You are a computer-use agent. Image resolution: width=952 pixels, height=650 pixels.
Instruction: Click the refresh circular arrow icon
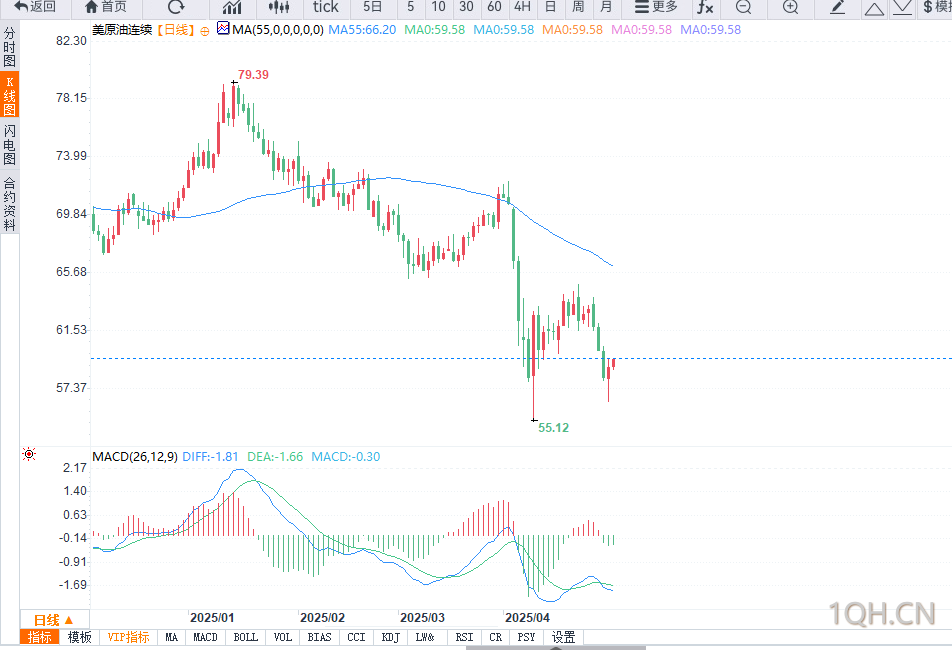tap(176, 7)
